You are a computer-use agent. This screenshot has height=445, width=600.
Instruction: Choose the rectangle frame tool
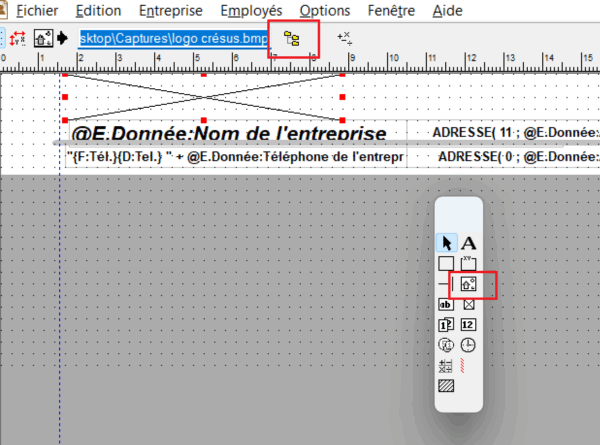click(x=447, y=265)
